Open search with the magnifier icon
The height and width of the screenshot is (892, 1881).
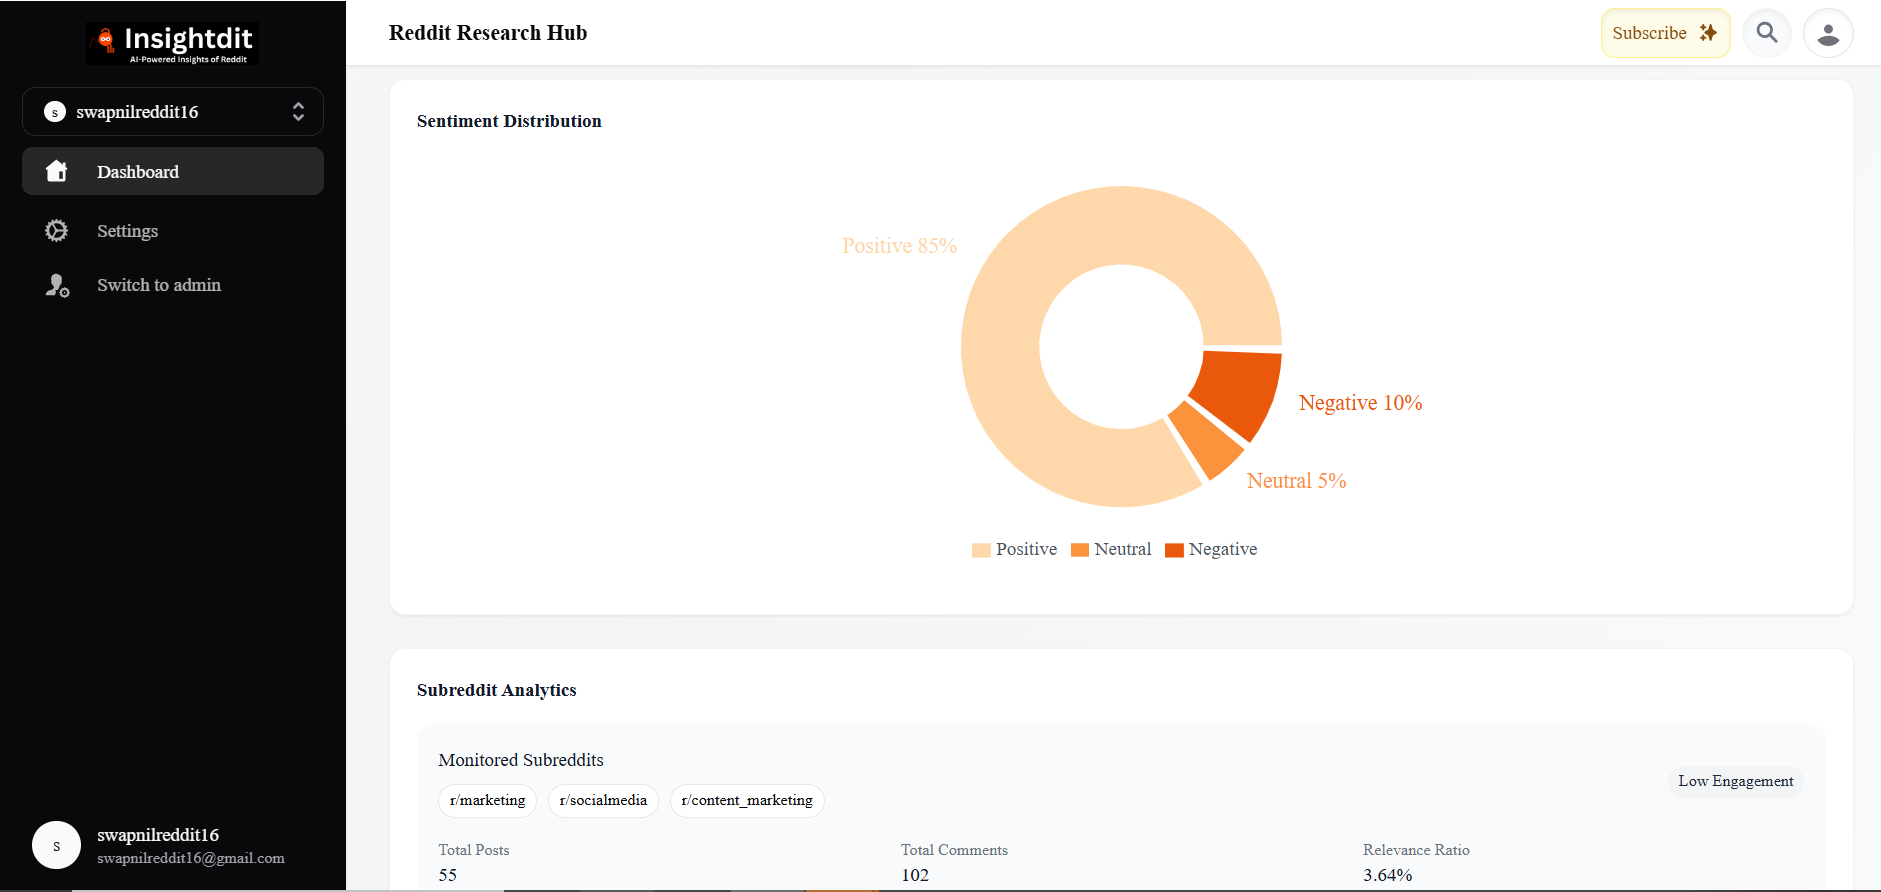coord(1767,33)
